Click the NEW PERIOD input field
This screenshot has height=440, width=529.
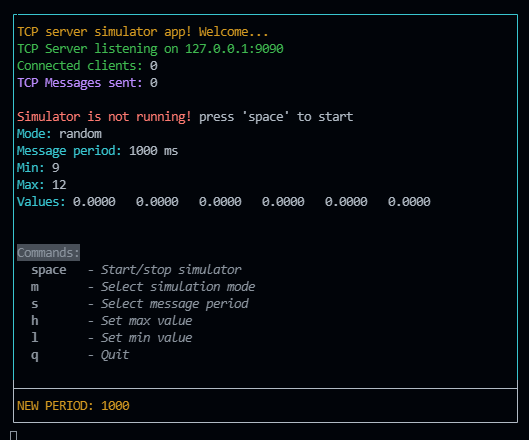click(x=266, y=406)
